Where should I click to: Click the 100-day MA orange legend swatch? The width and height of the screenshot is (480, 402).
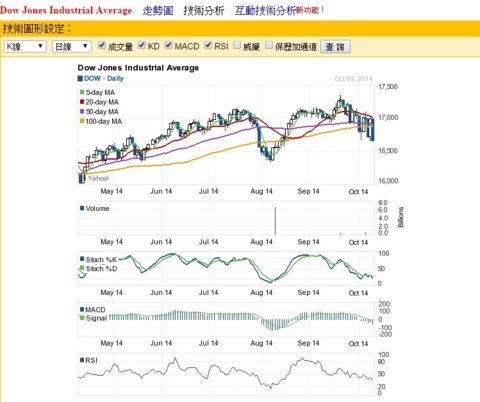pos(82,121)
